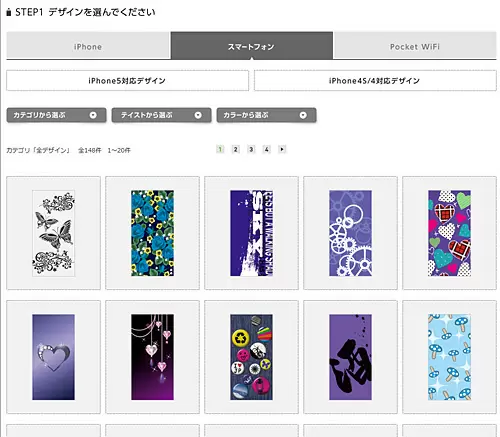Image resolution: width=500 pixels, height=437 pixels.
Task: Switch to the iPhone tab
Action: point(88,46)
